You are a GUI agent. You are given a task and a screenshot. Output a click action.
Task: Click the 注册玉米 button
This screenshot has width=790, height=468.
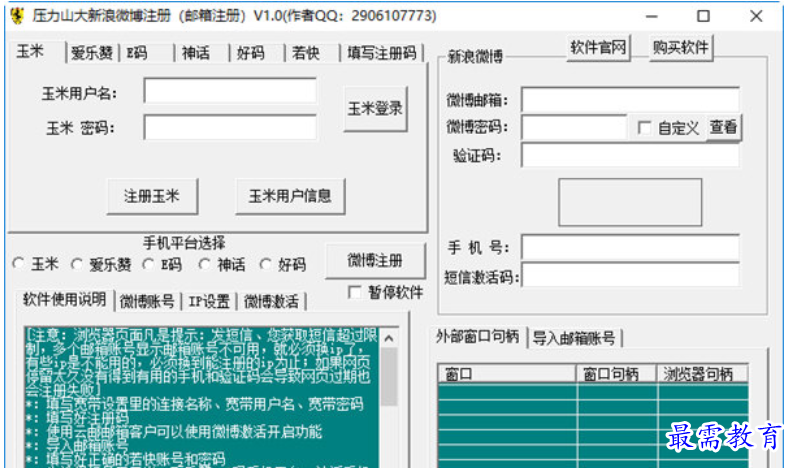[152, 196]
